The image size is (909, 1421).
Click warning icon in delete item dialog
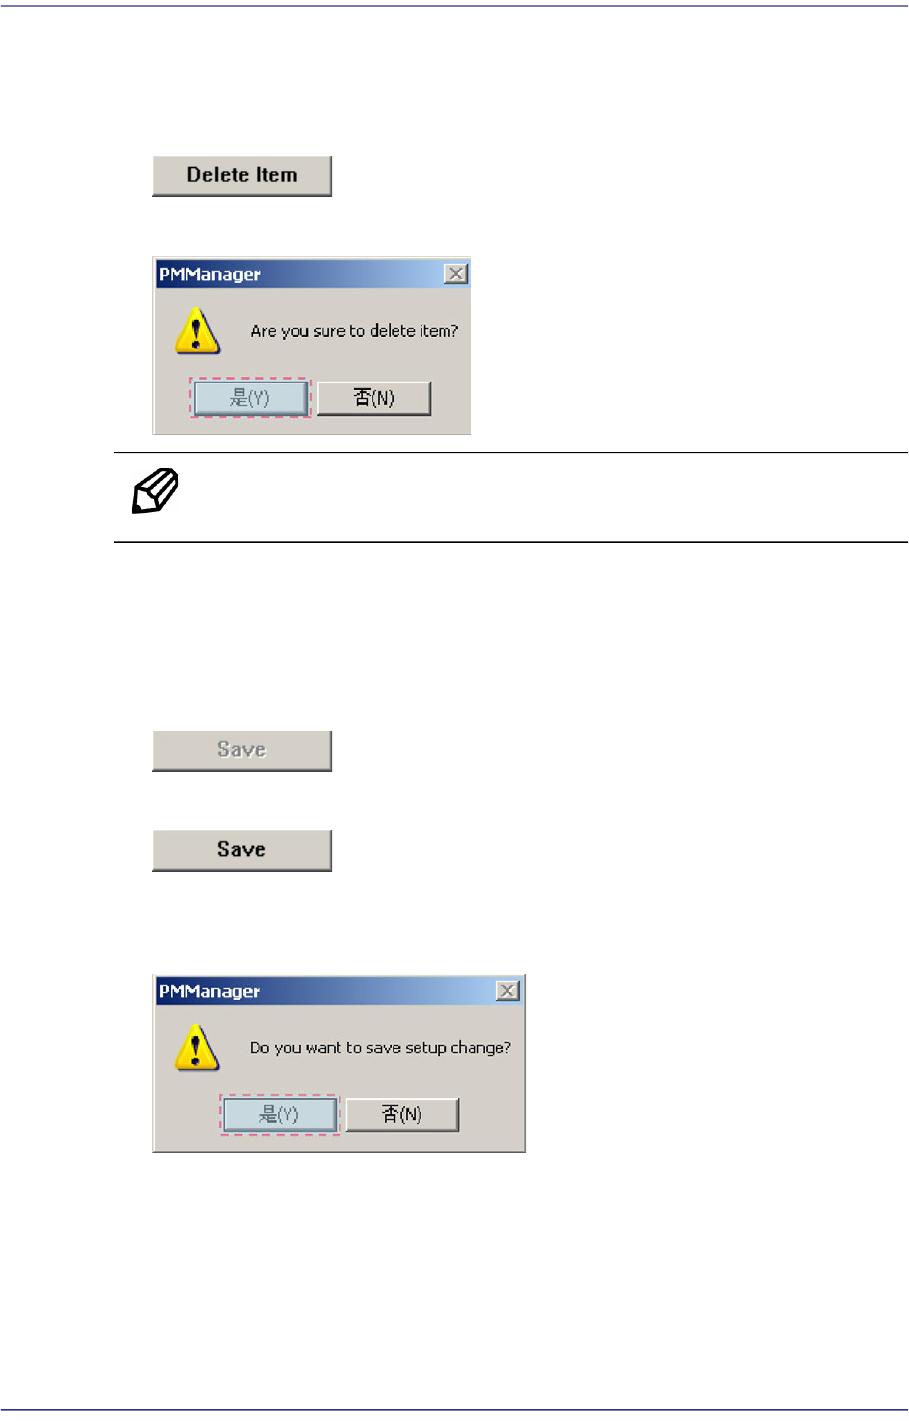(197, 331)
